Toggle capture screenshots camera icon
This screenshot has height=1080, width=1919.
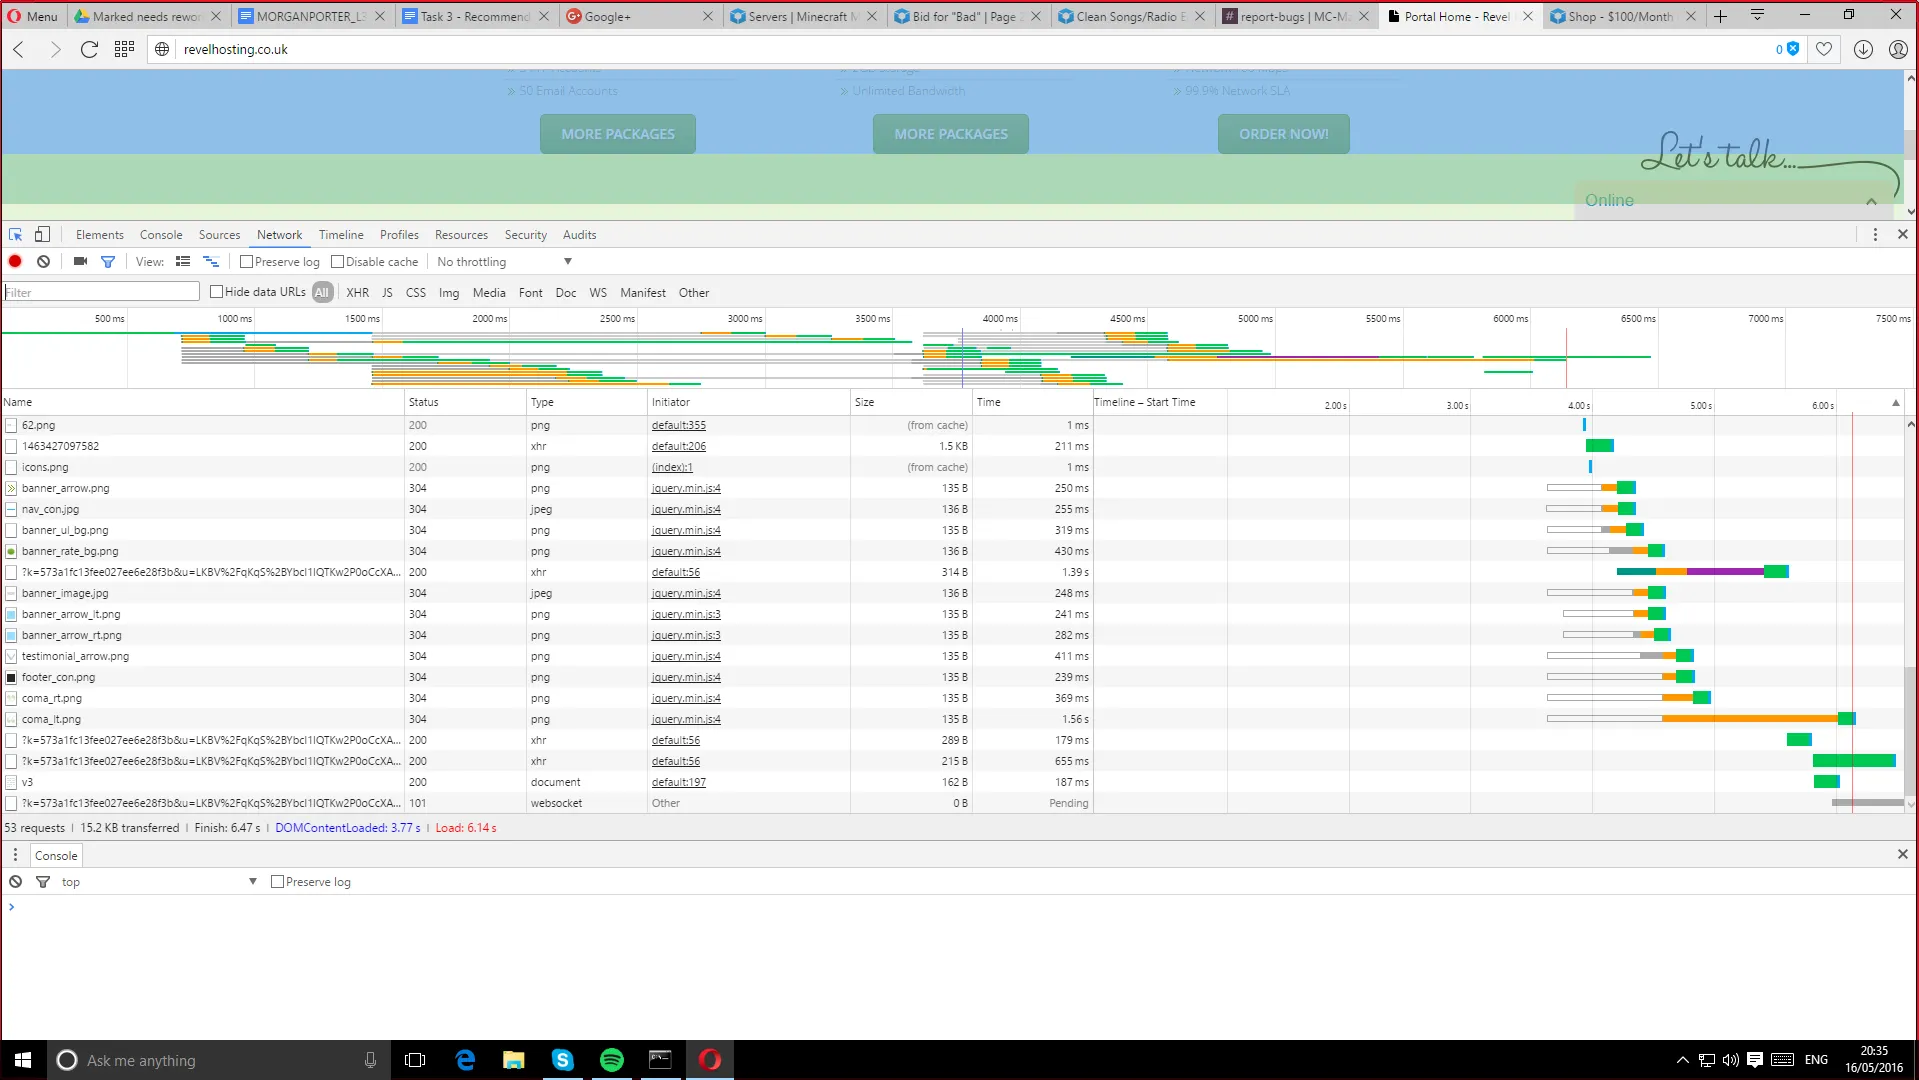[80, 261]
